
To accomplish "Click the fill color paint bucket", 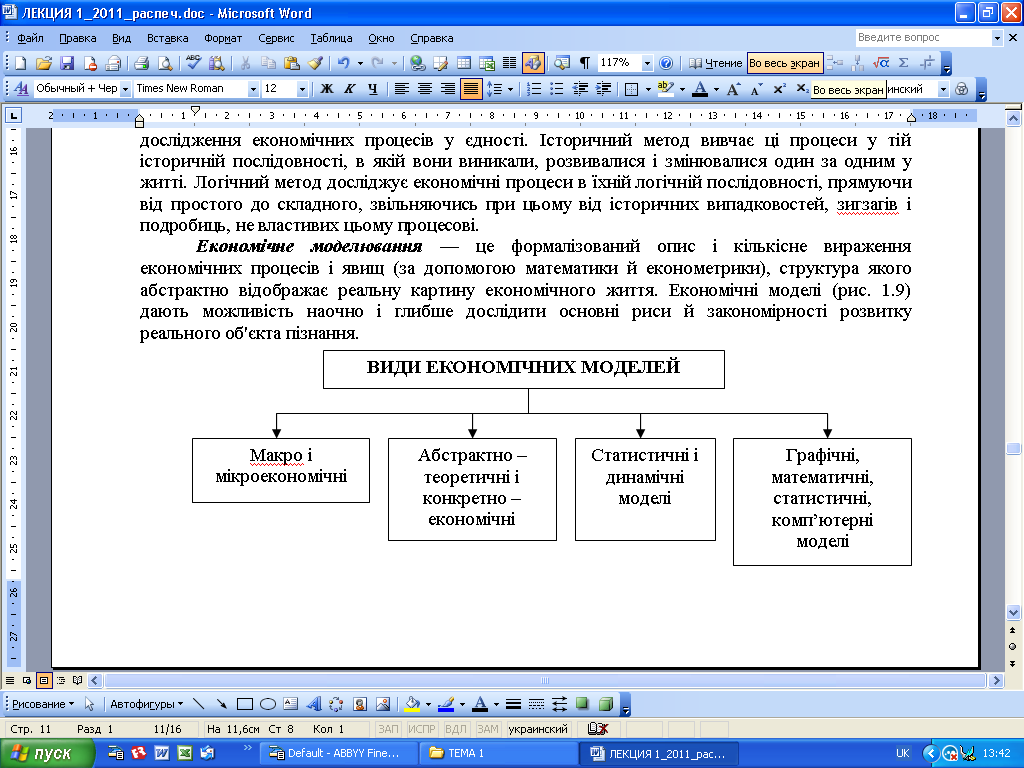I will 412,704.
